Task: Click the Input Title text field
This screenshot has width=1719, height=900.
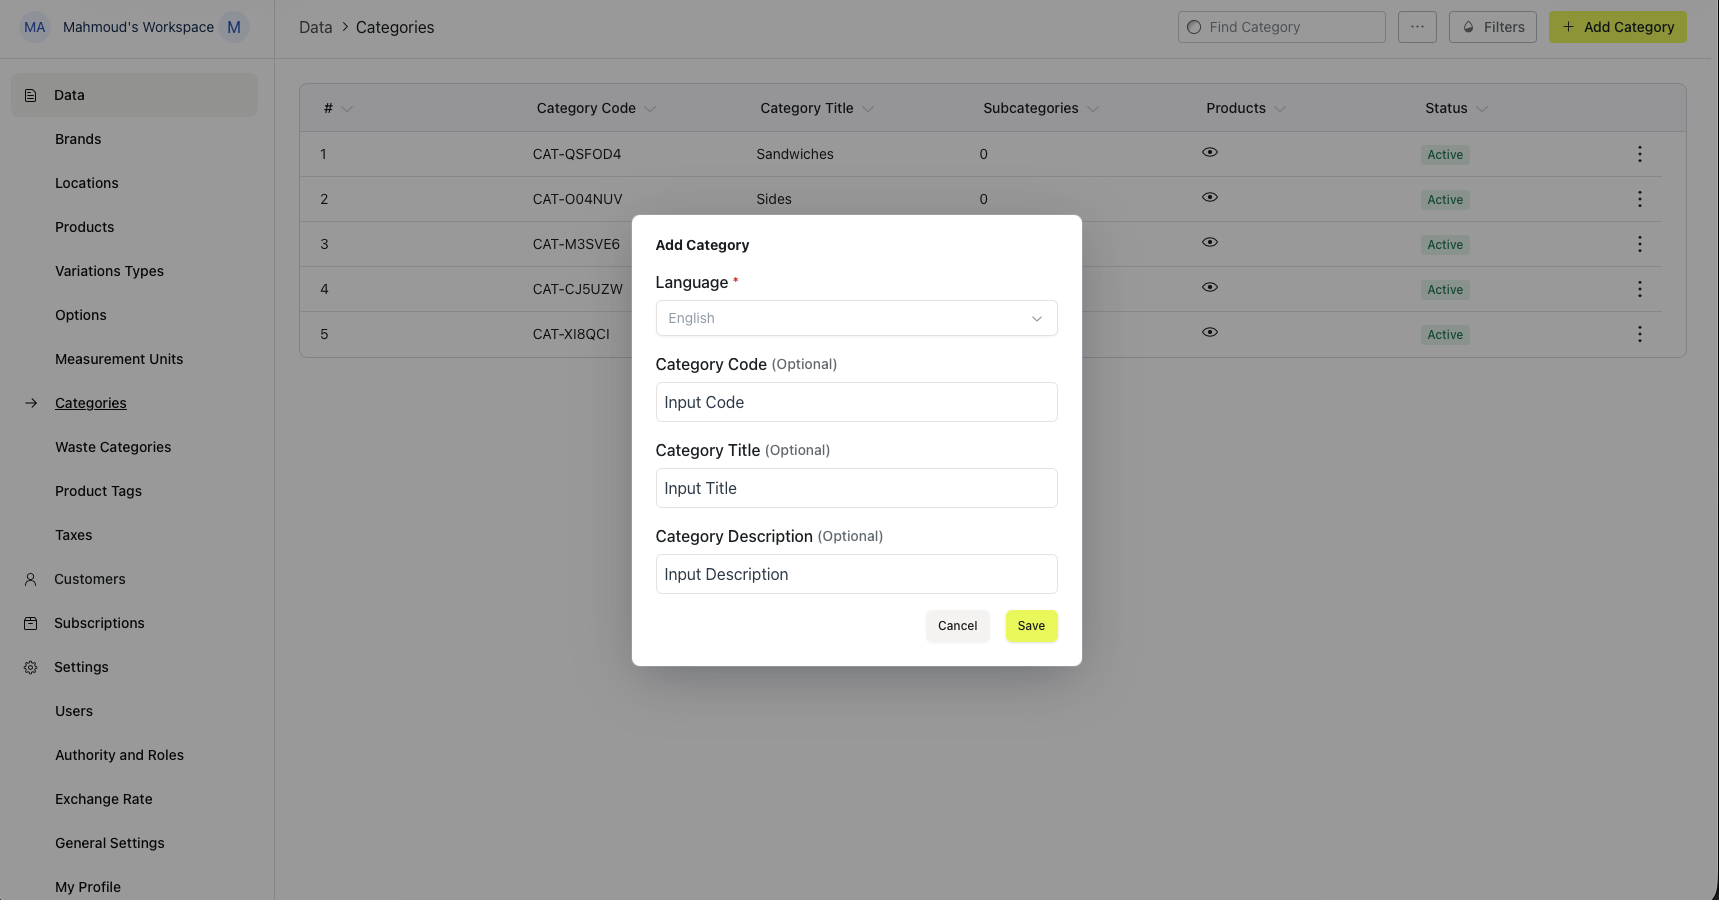Action: point(856,488)
